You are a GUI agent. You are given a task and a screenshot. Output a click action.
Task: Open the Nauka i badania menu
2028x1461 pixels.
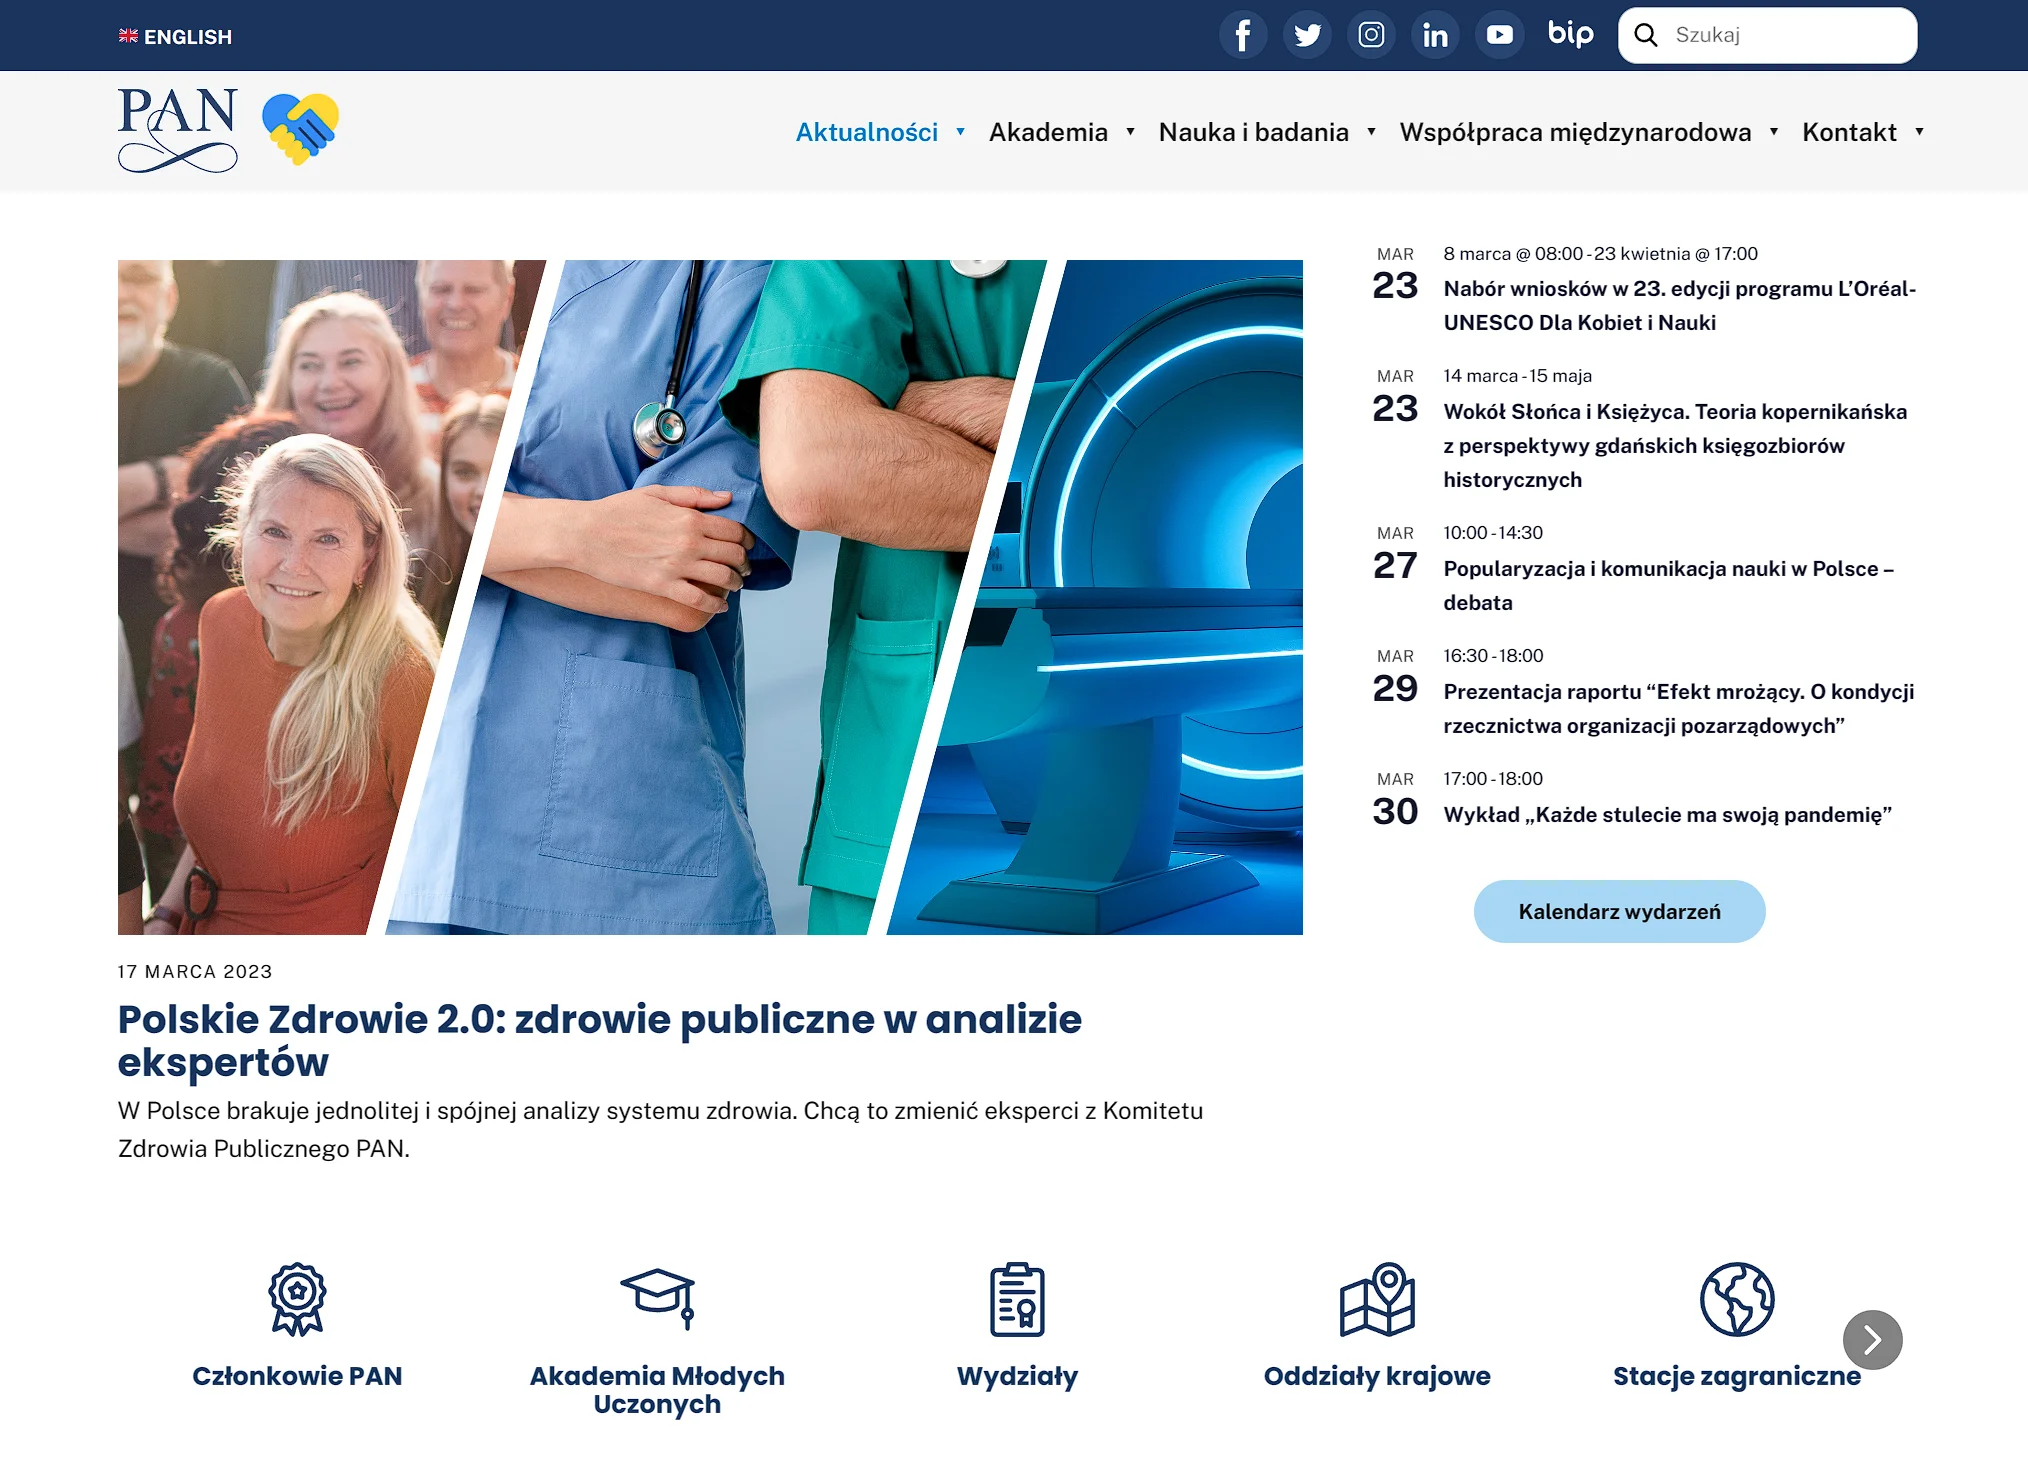pos(1253,132)
